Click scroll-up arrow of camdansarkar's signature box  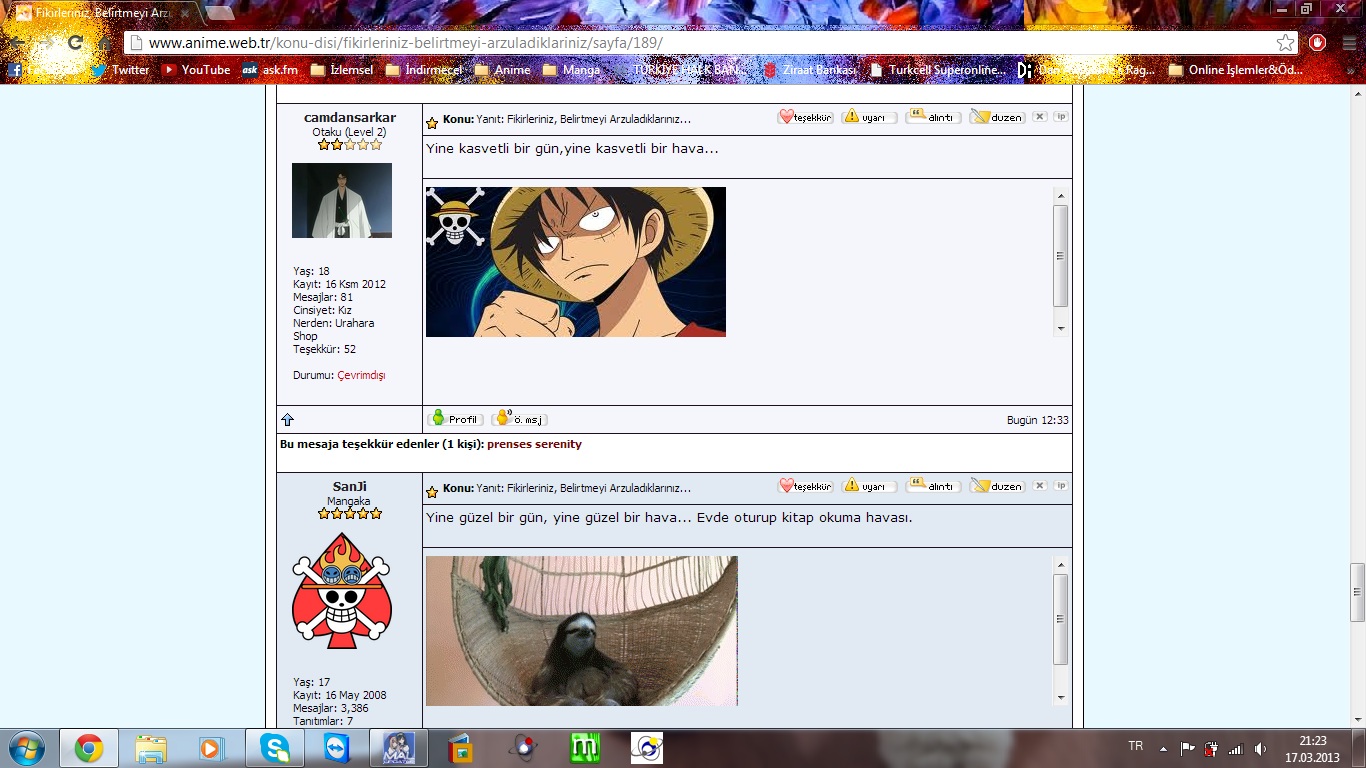[1061, 196]
